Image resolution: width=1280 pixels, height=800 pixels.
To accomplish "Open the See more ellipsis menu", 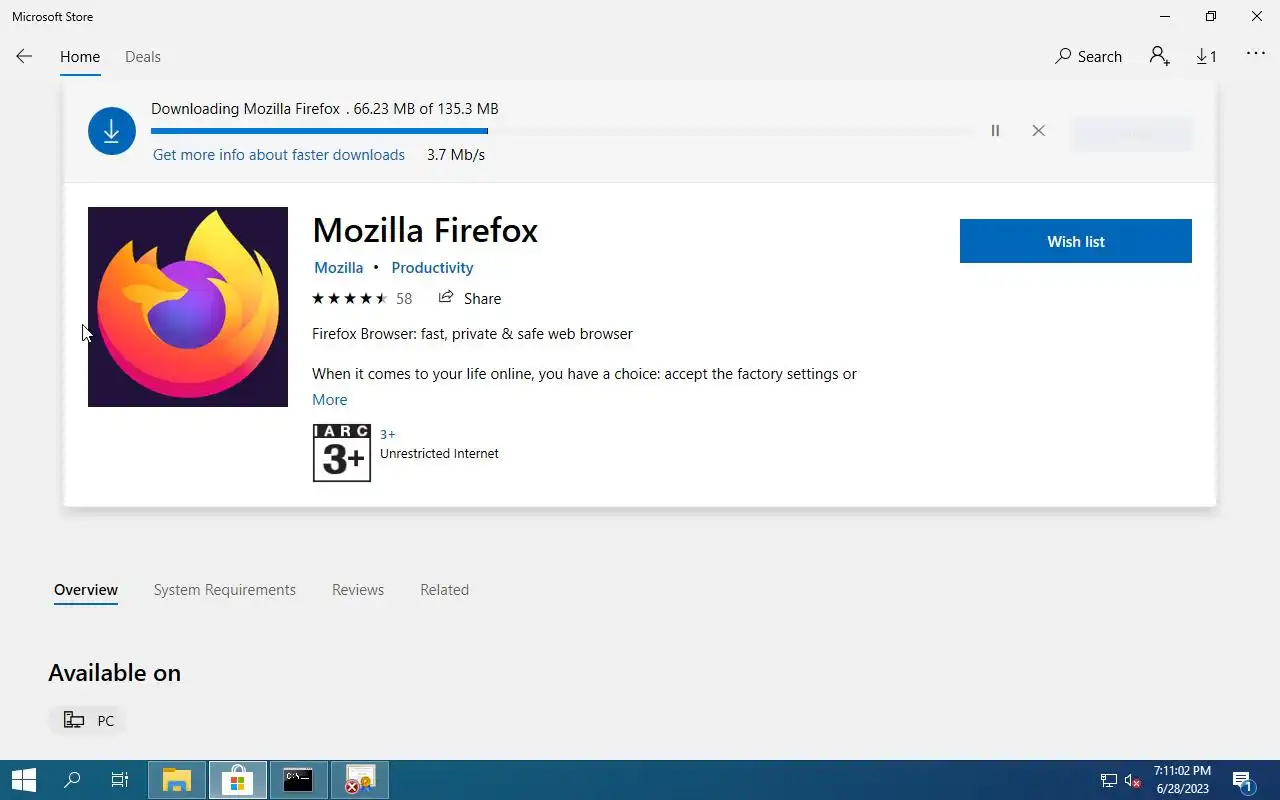I will tap(1256, 54).
